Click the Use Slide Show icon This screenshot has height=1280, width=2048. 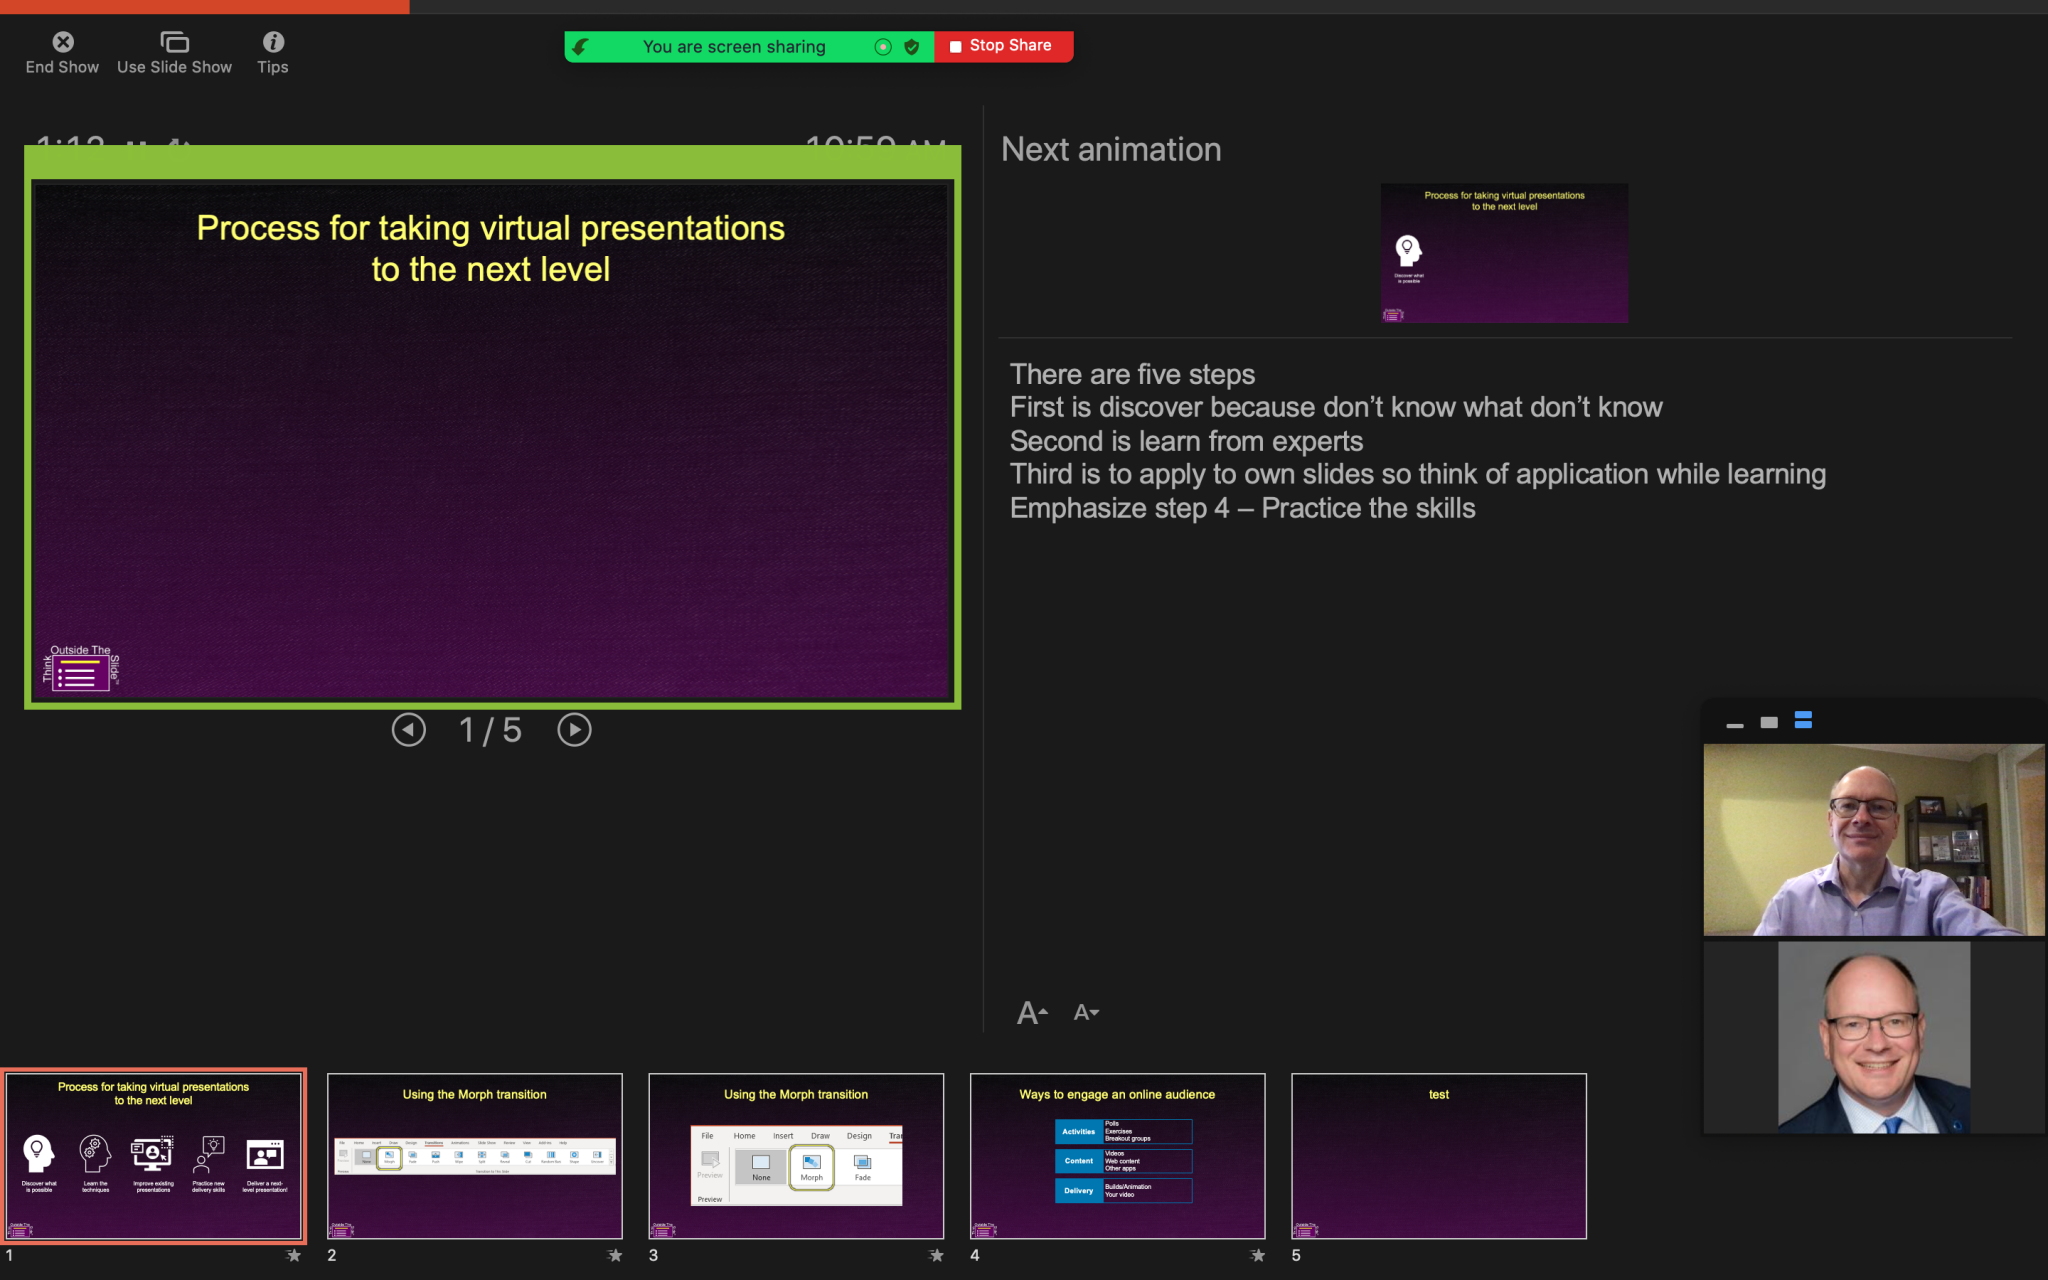pyautogui.click(x=174, y=42)
